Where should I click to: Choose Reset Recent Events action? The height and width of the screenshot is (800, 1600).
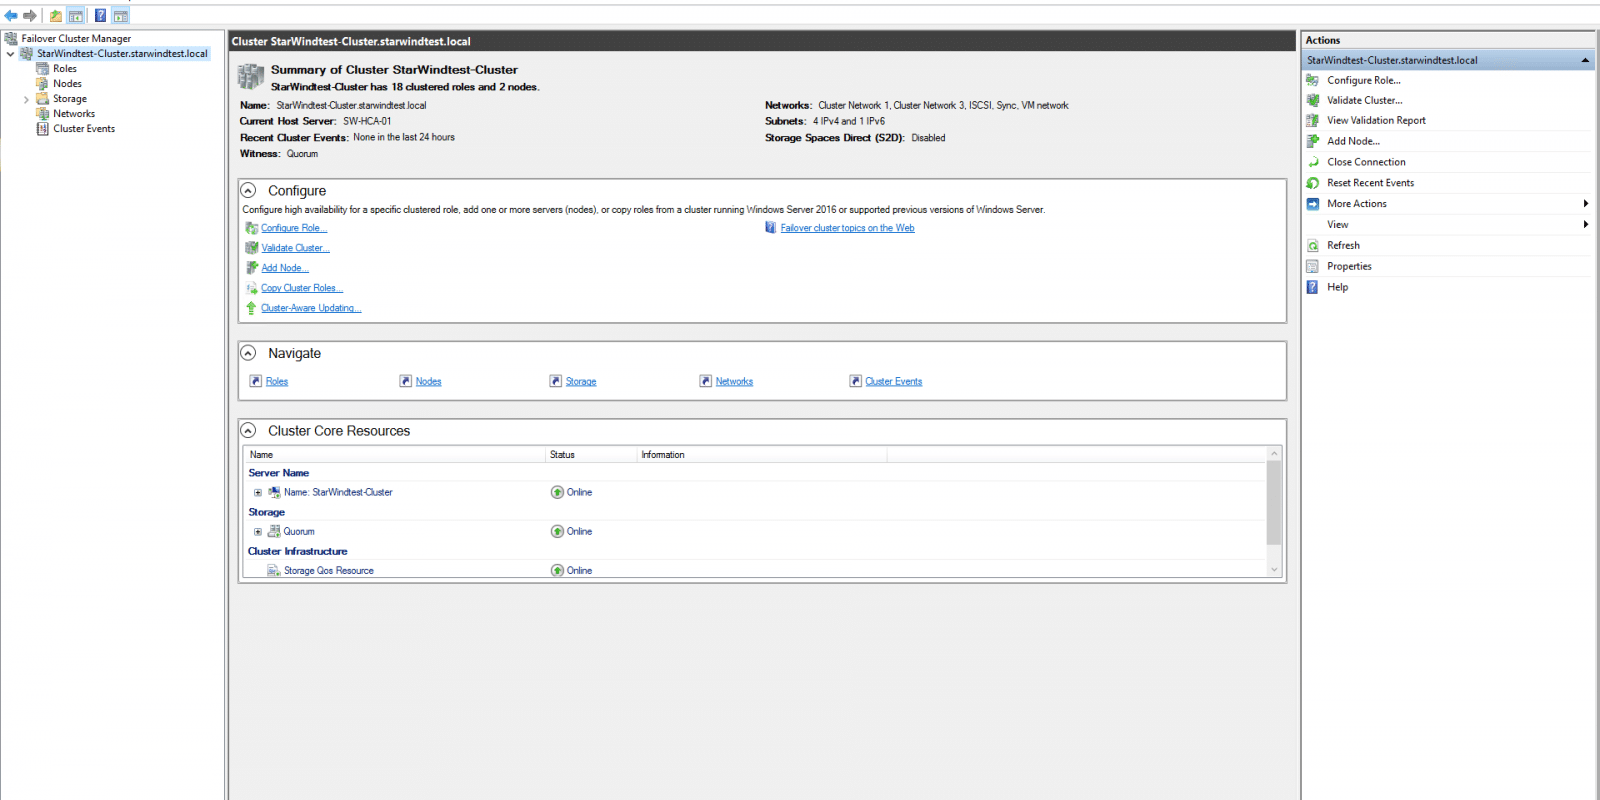click(x=1370, y=183)
